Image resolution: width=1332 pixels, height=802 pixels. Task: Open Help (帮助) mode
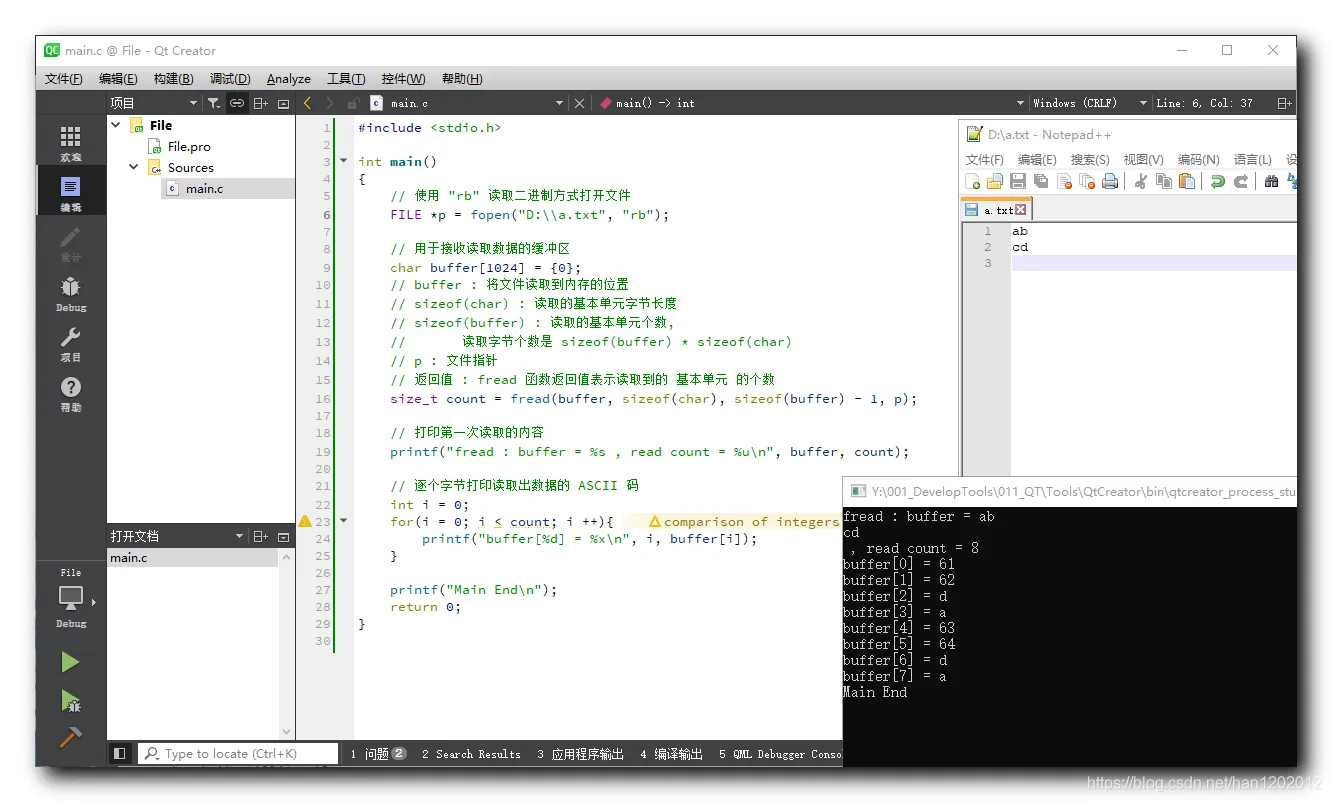click(70, 393)
